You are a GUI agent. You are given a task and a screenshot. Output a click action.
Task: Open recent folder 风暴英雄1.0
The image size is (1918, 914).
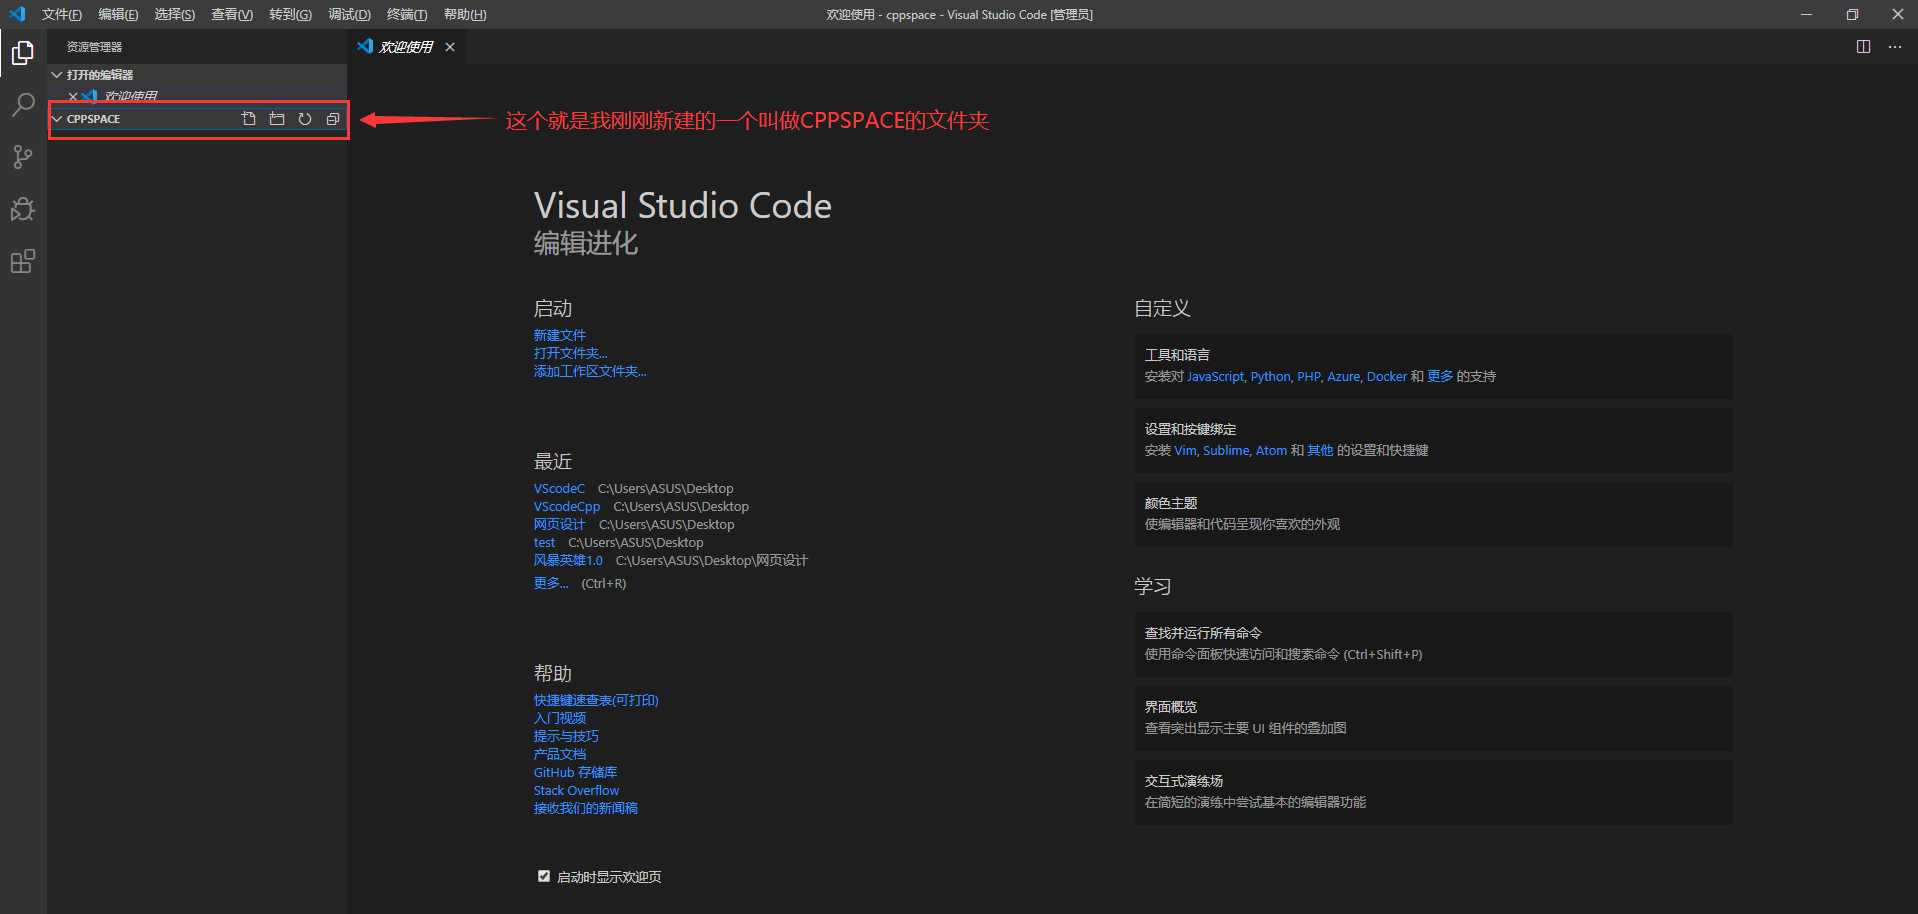coord(568,560)
